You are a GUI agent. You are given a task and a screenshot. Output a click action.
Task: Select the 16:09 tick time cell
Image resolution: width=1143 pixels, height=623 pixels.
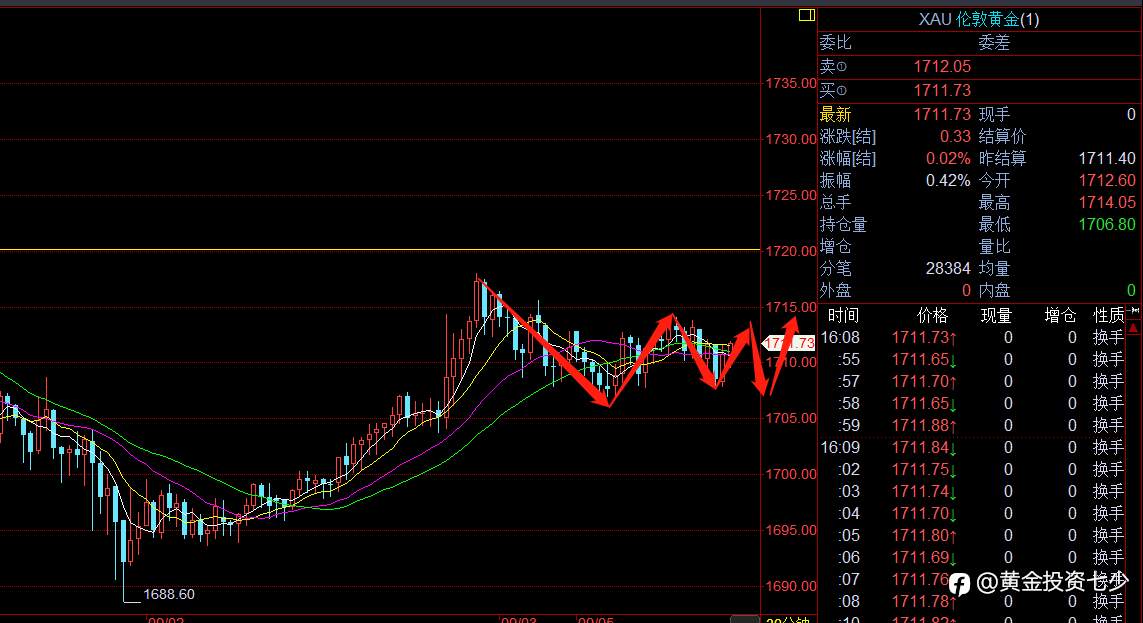[840, 447]
